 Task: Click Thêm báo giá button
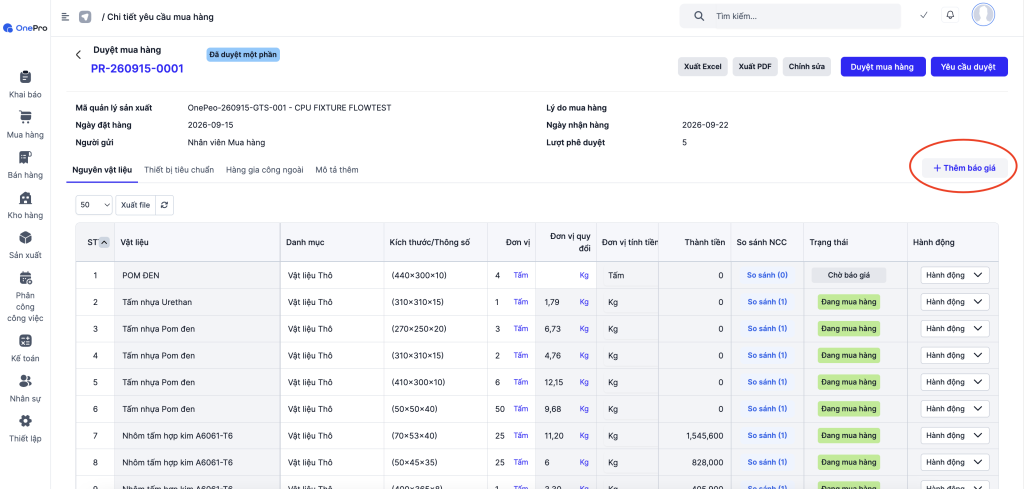(x=965, y=168)
